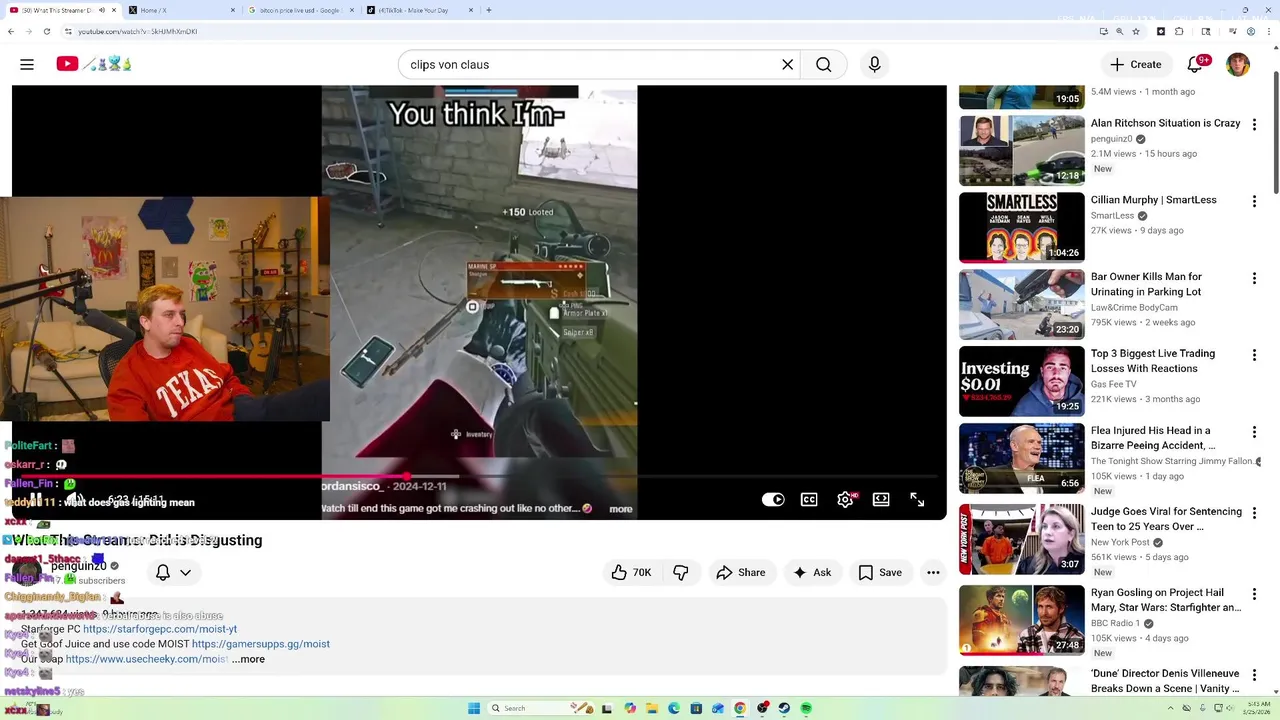1280x720 pixels.
Task: Open options for Dune Director video
Action: [x=1254, y=676]
